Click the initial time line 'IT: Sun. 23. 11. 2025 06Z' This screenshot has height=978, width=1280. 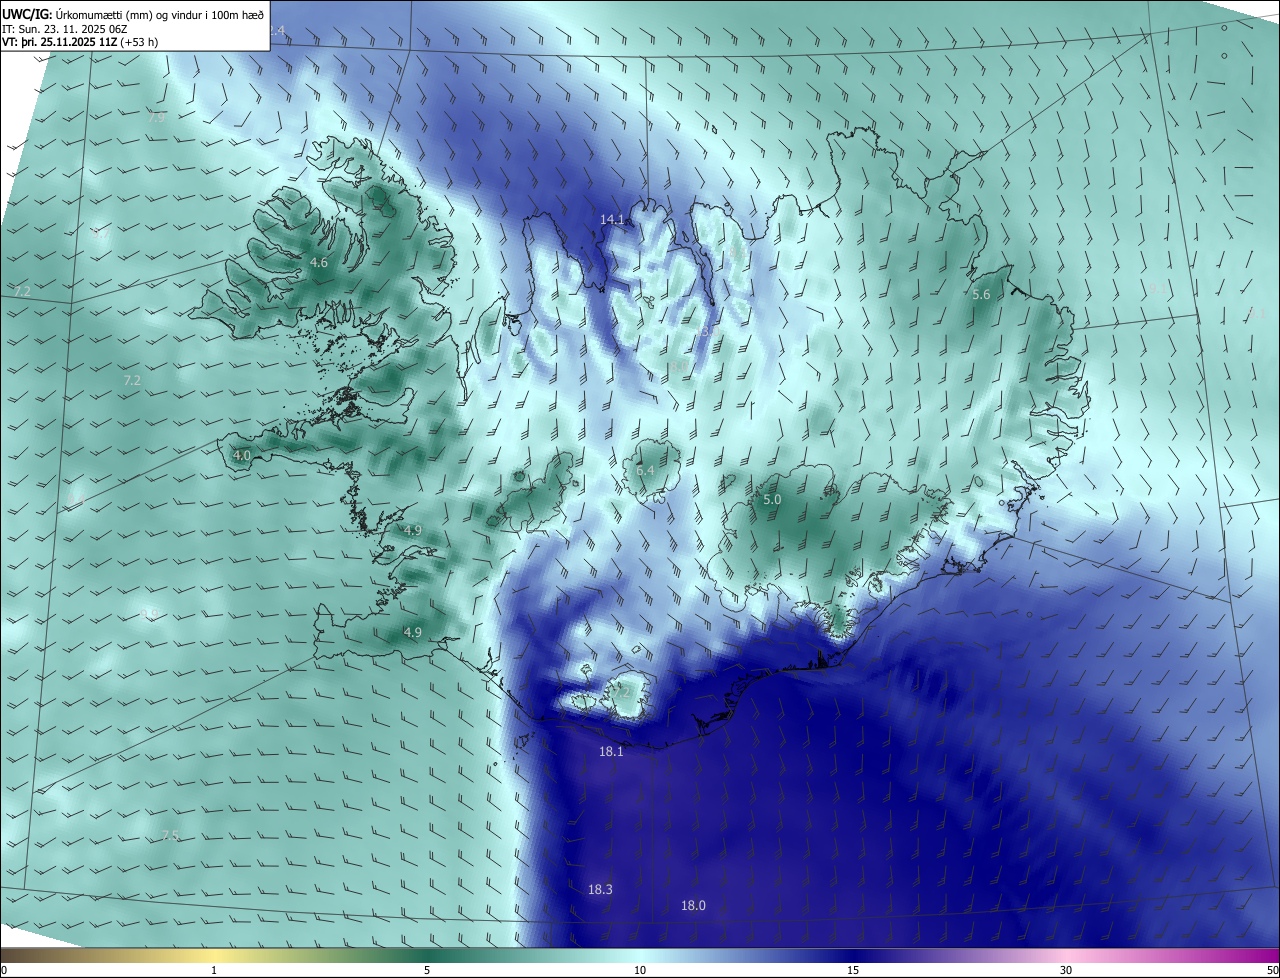tap(65, 29)
